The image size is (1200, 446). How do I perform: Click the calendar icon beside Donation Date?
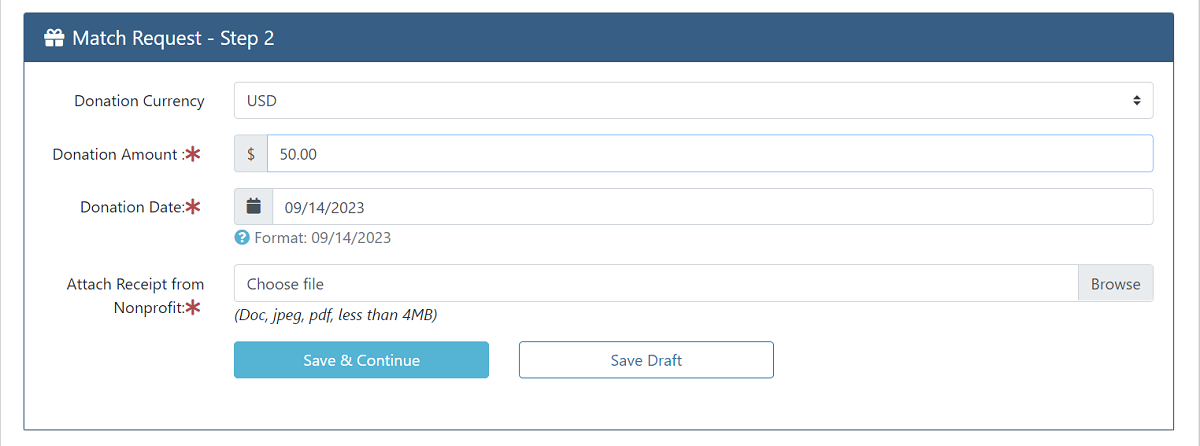pyautogui.click(x=254, y=207)
